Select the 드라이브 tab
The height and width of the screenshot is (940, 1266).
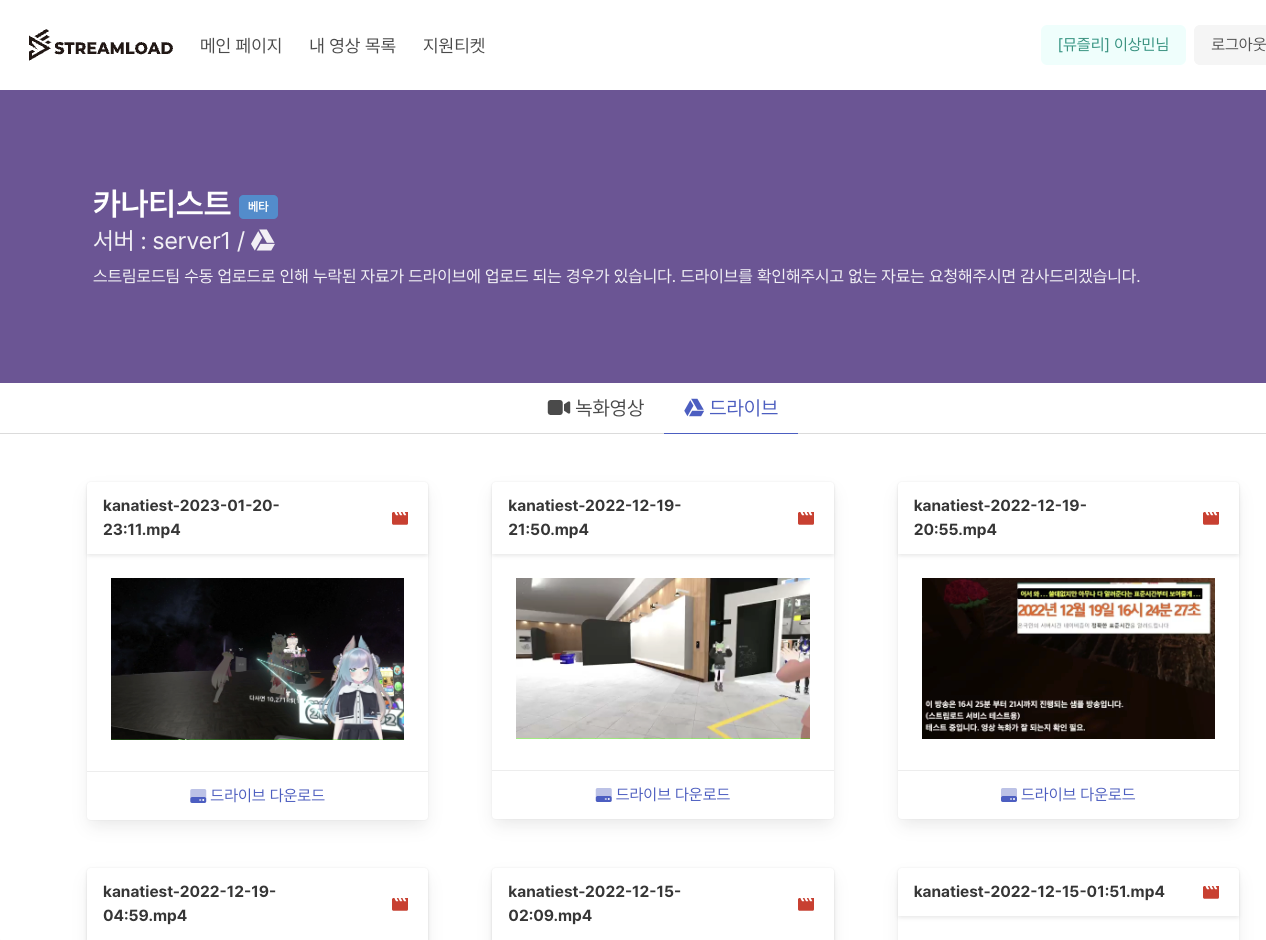[x=731, y=408]
